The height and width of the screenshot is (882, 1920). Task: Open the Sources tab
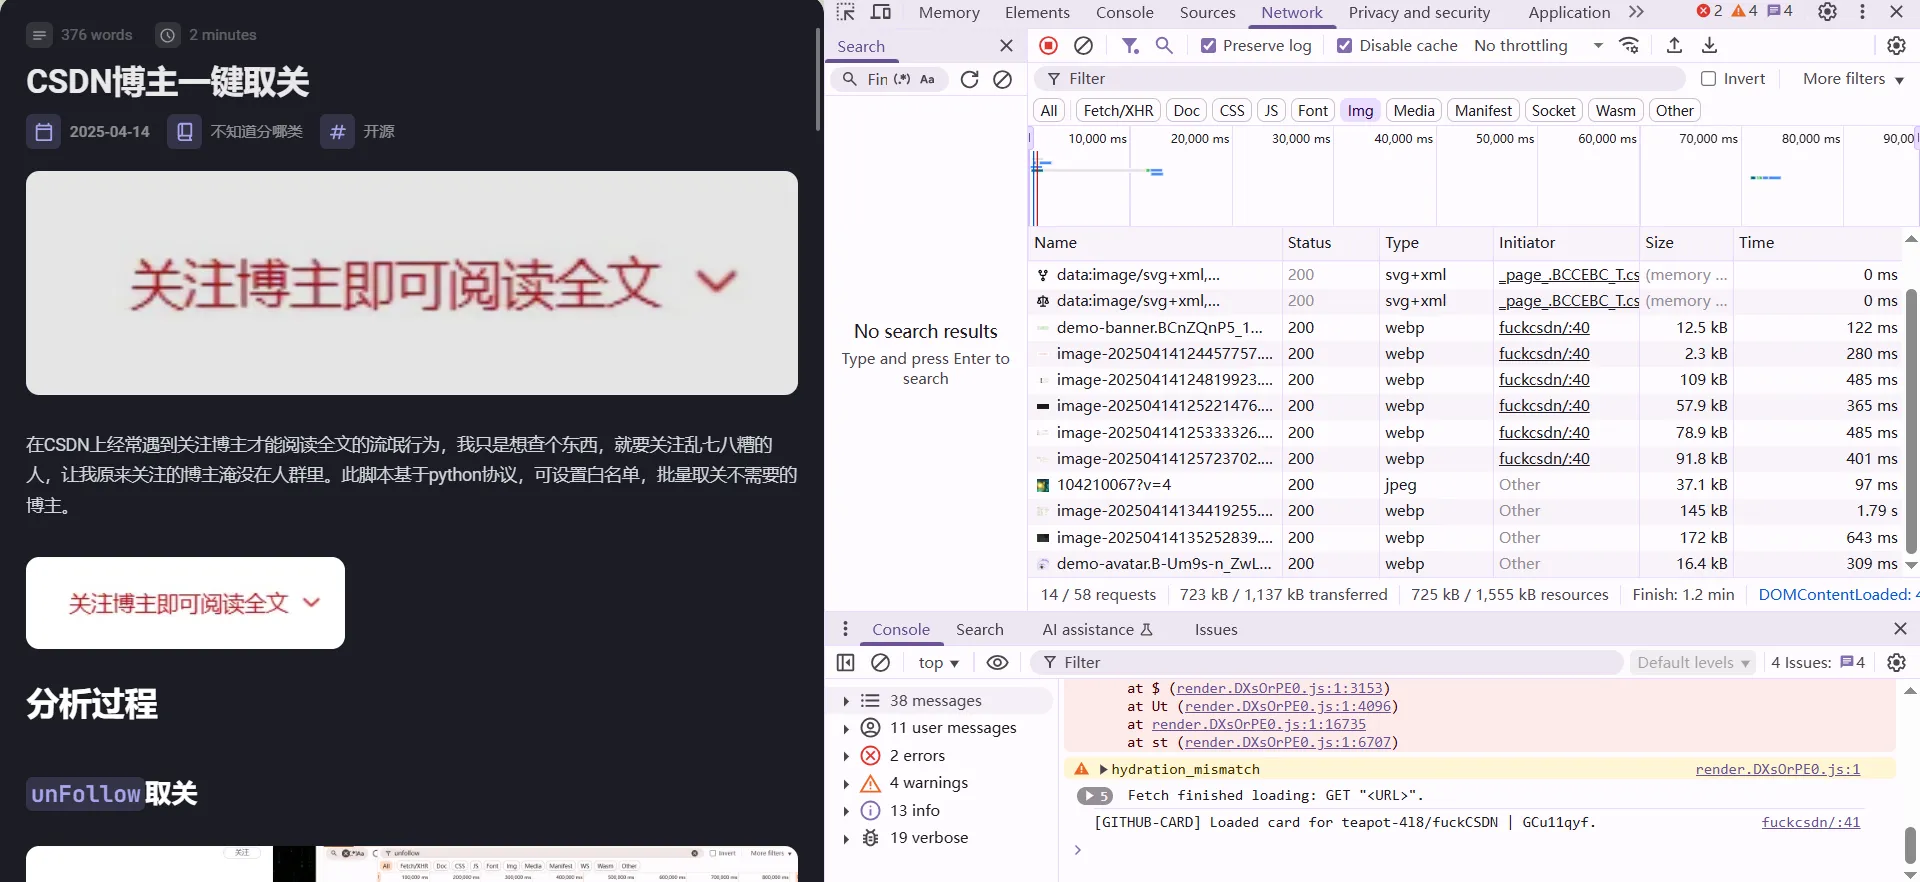tap(1207, 12)
